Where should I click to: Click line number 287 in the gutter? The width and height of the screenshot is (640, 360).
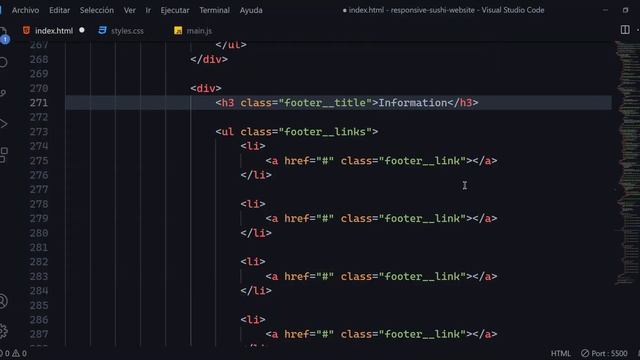39,334
